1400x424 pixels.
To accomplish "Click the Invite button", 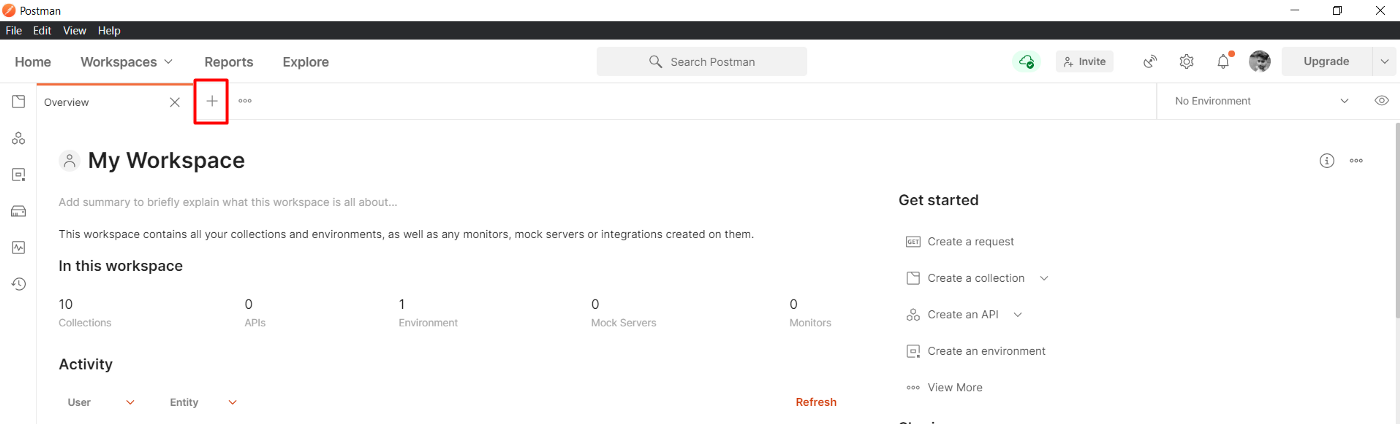I will click(1084, 62).
